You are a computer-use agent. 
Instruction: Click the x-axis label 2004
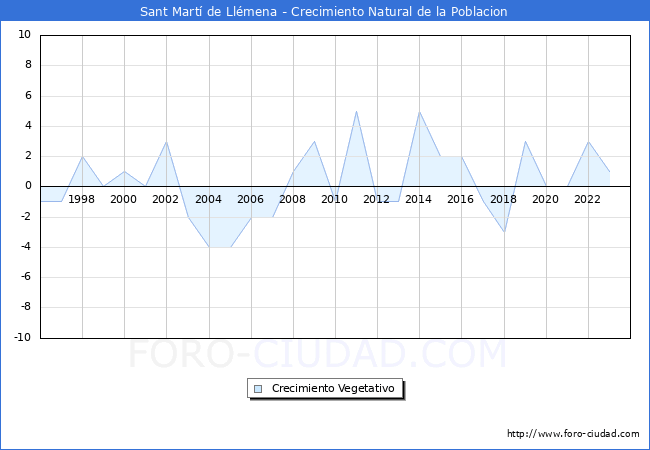209,199
